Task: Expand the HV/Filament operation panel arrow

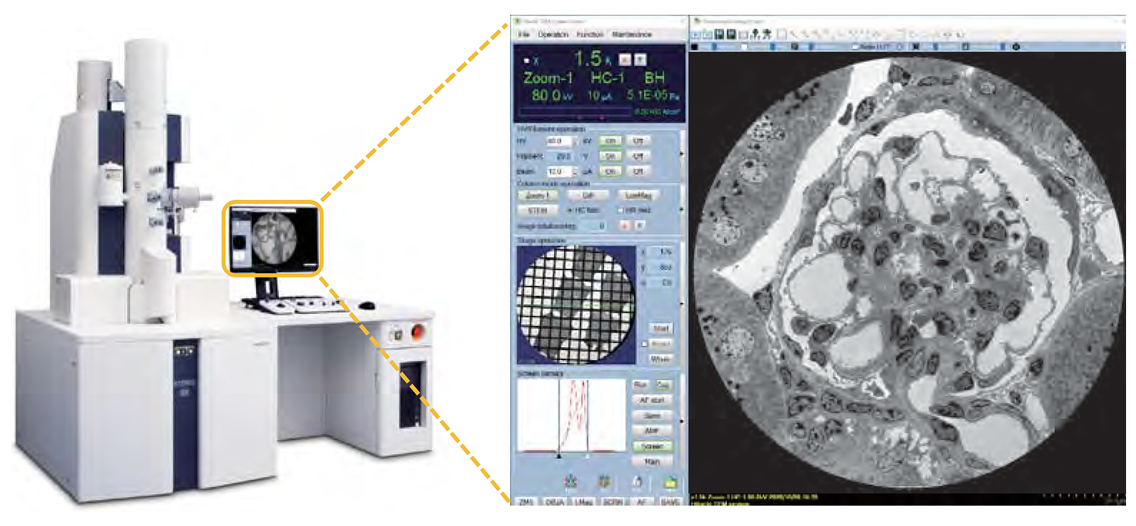Action: coord(681,154)
